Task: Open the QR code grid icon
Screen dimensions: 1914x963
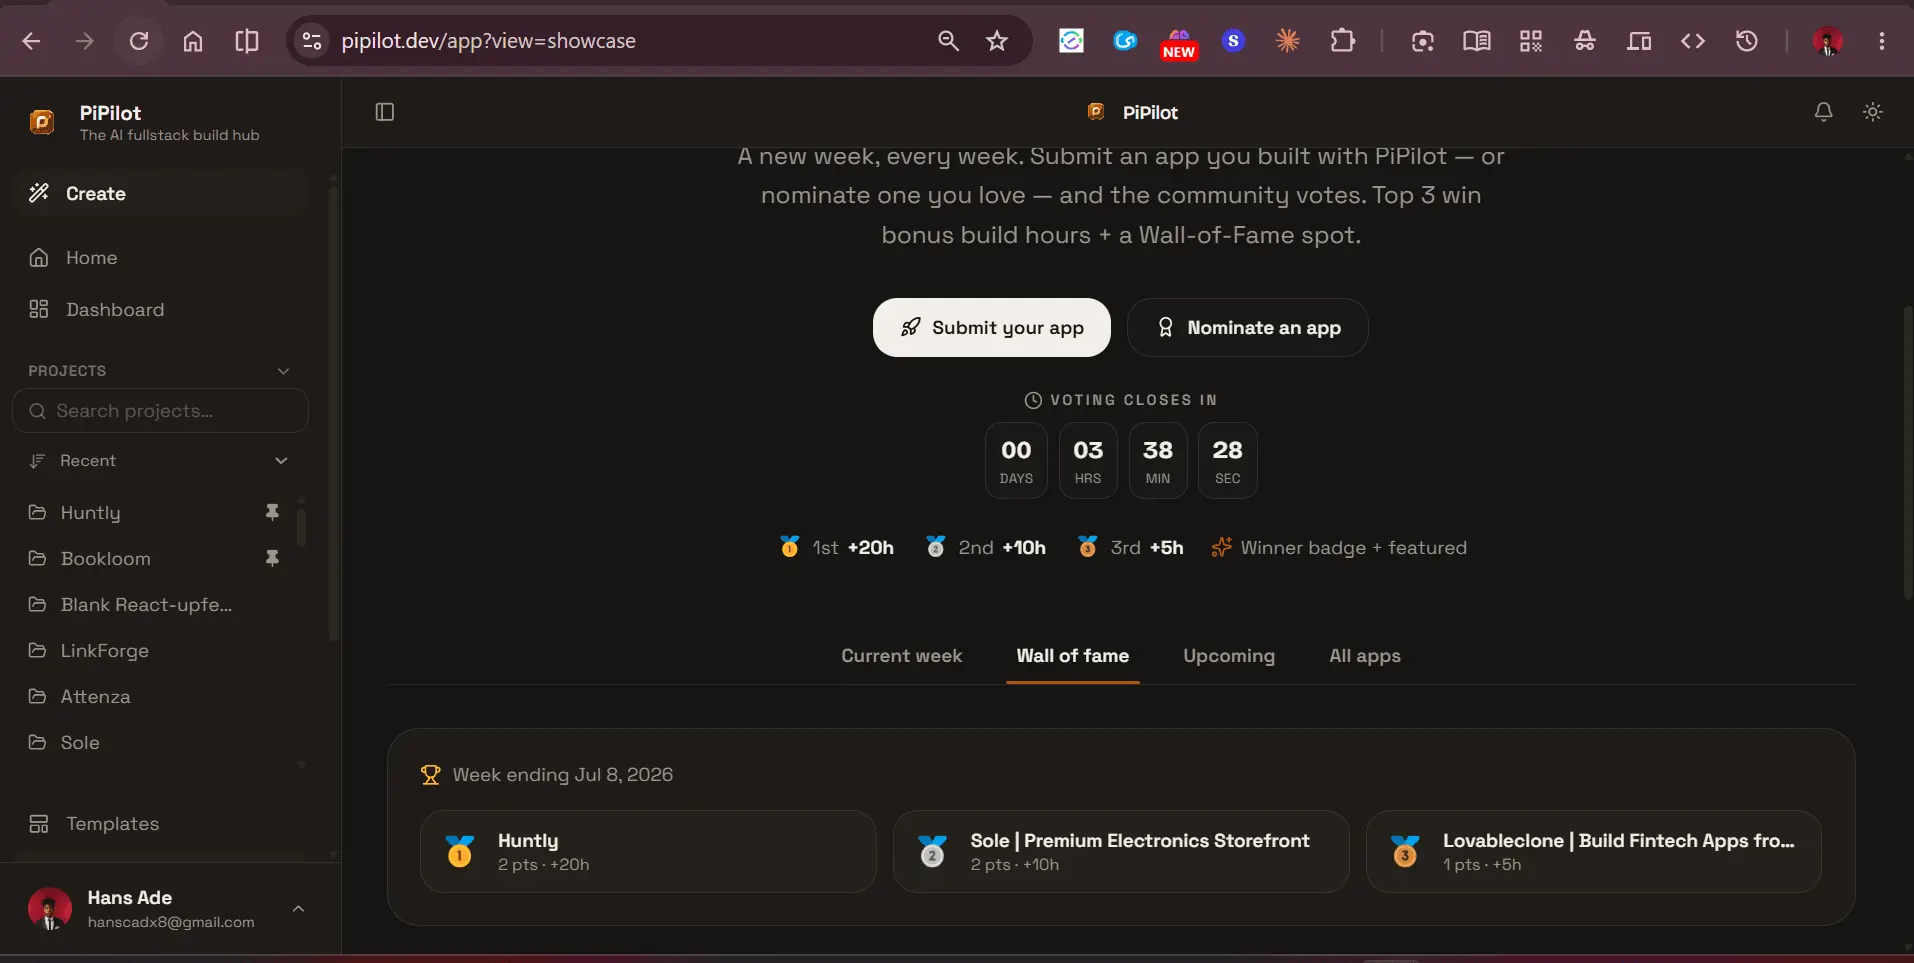Action: (1531, 41)
